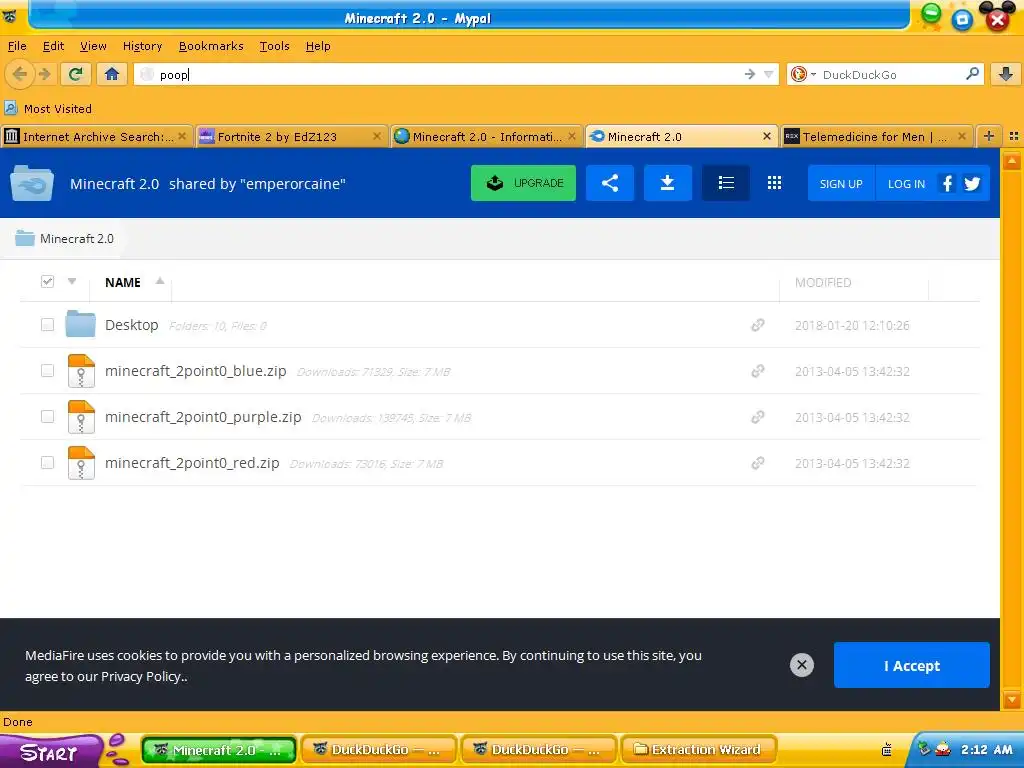Click the blue folder icon for Desktop
The image size is (1024, 768).
tap(80, 324)
